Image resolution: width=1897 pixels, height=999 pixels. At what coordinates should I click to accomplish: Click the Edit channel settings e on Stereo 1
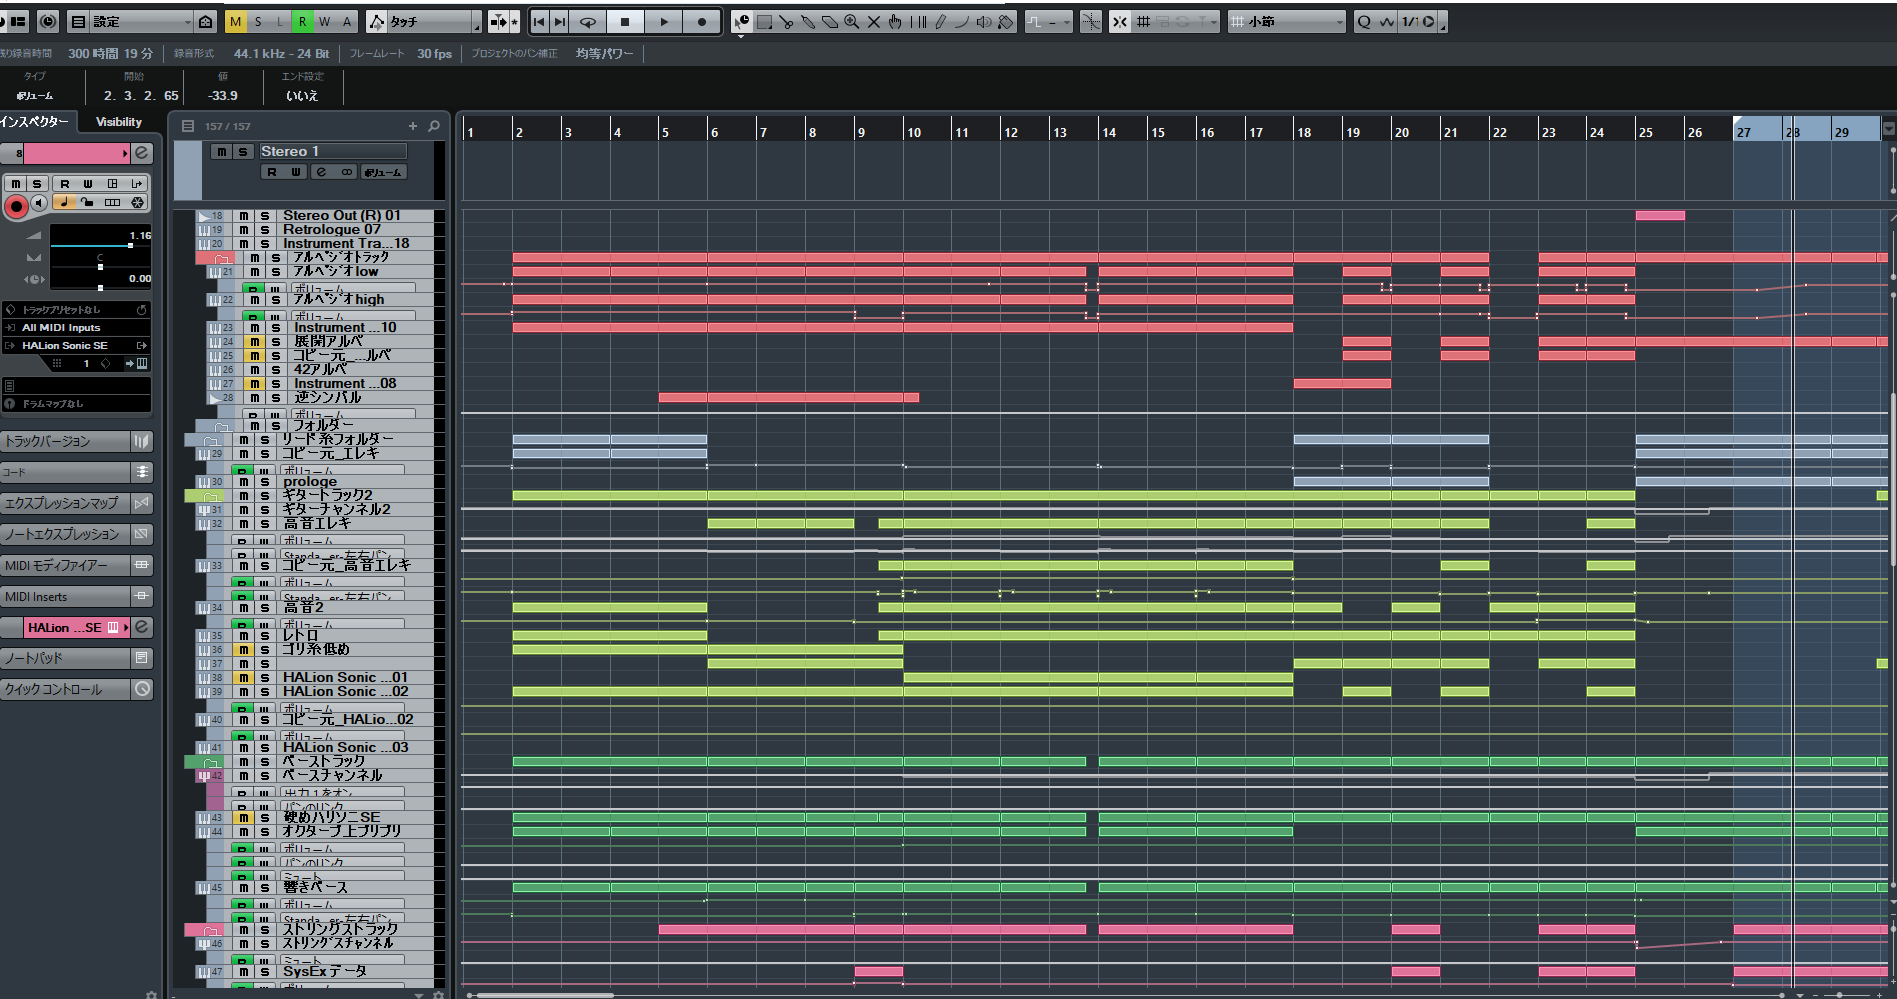click(321, 172)
